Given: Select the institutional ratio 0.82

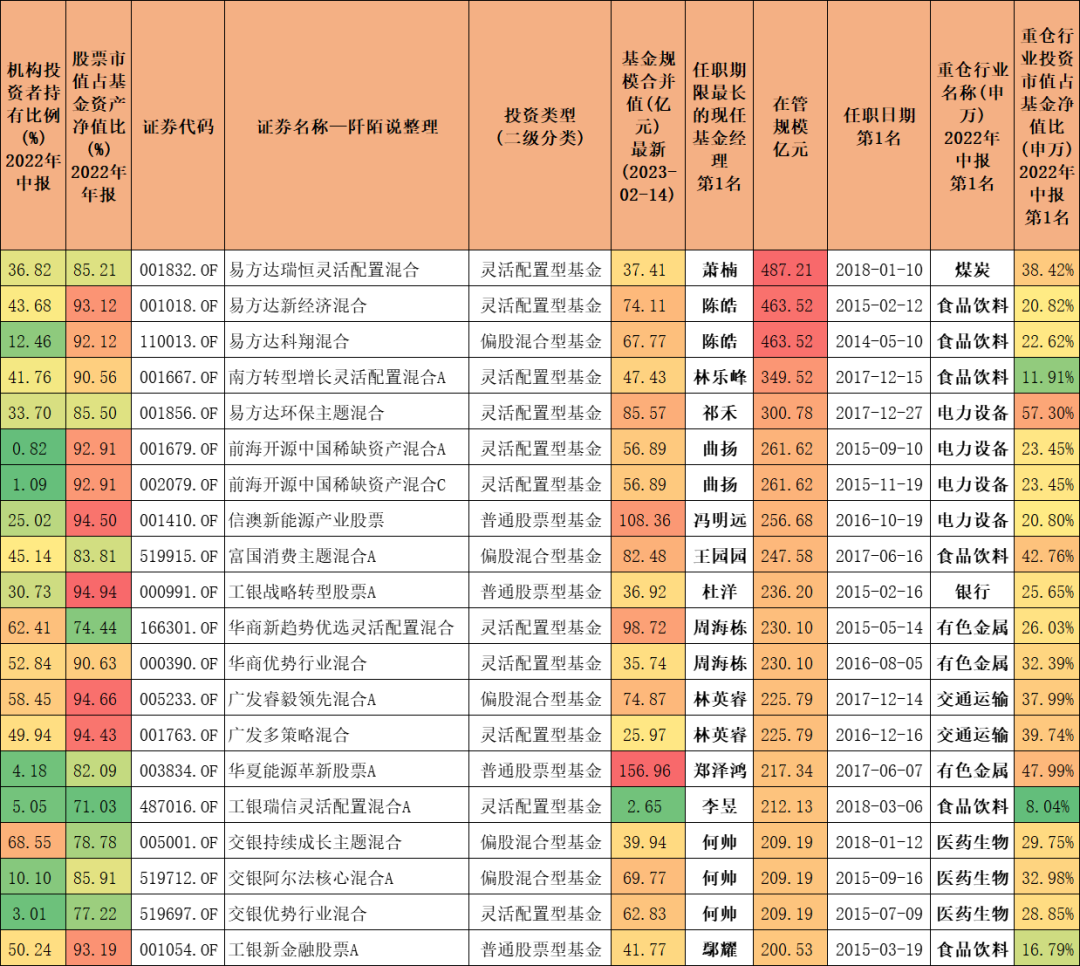Looking at the screenshot, I should point(32,449).
